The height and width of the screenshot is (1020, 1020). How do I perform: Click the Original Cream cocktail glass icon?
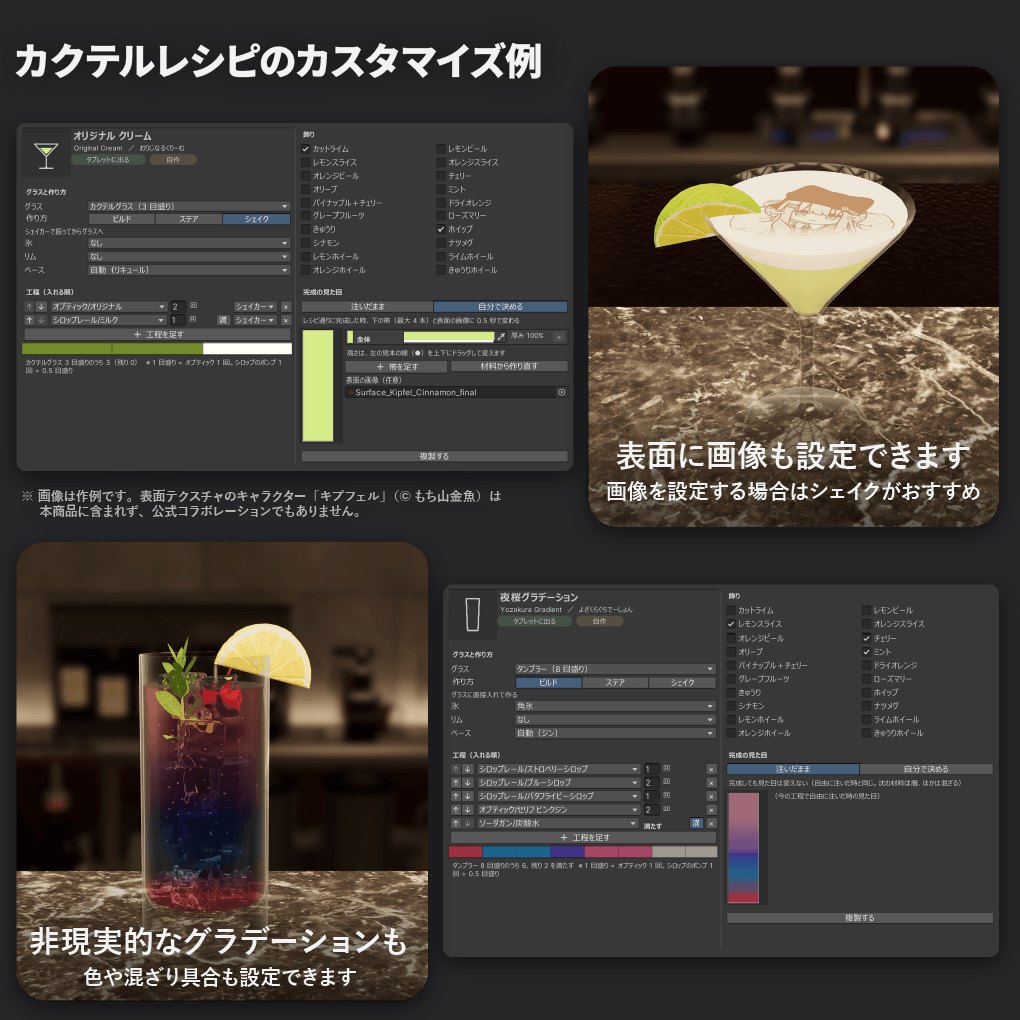pos(46,155)
